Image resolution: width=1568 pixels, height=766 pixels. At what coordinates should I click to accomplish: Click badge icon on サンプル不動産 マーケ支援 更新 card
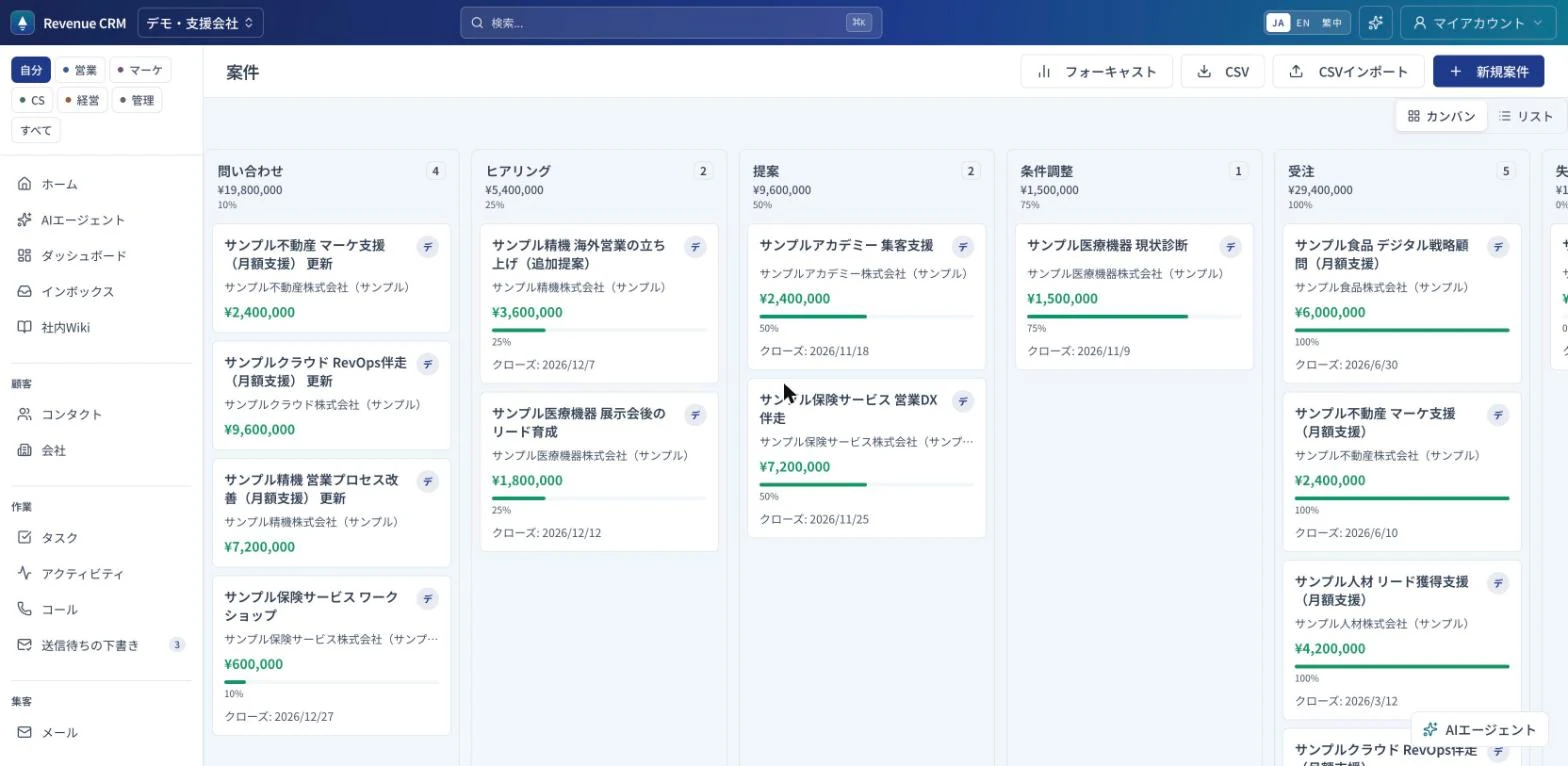pyautogui.click(x=428, y=246)
